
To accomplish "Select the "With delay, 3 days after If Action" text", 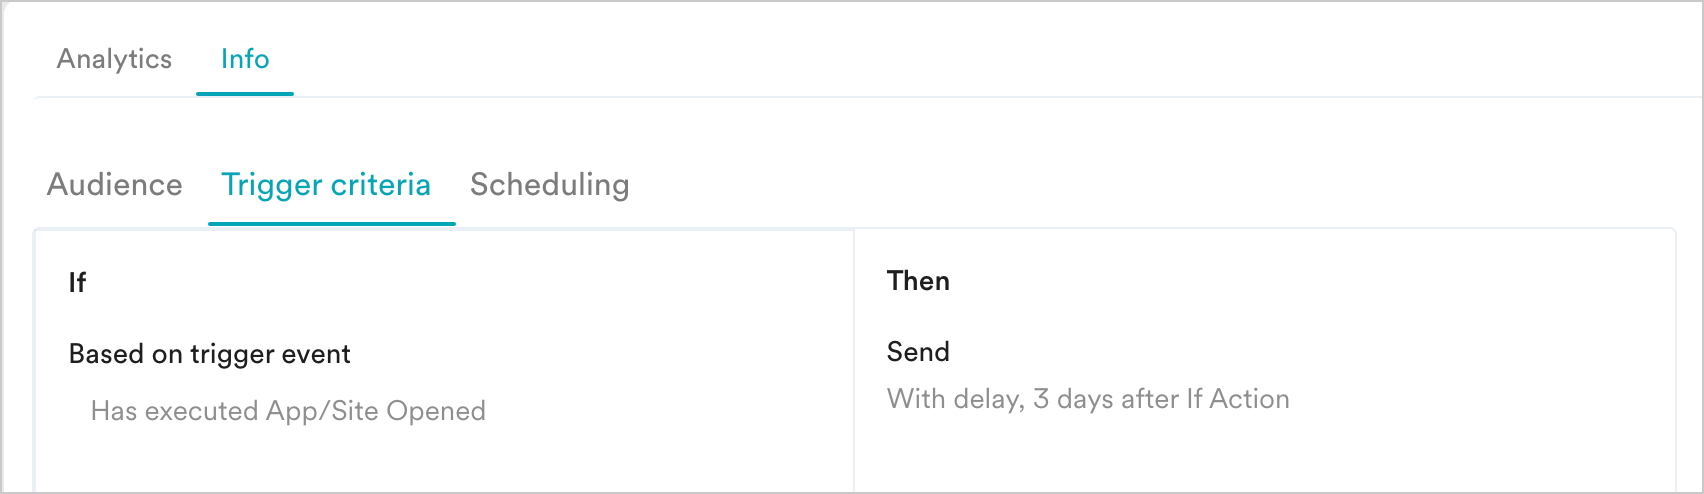I will click(x=1088, y=399).
